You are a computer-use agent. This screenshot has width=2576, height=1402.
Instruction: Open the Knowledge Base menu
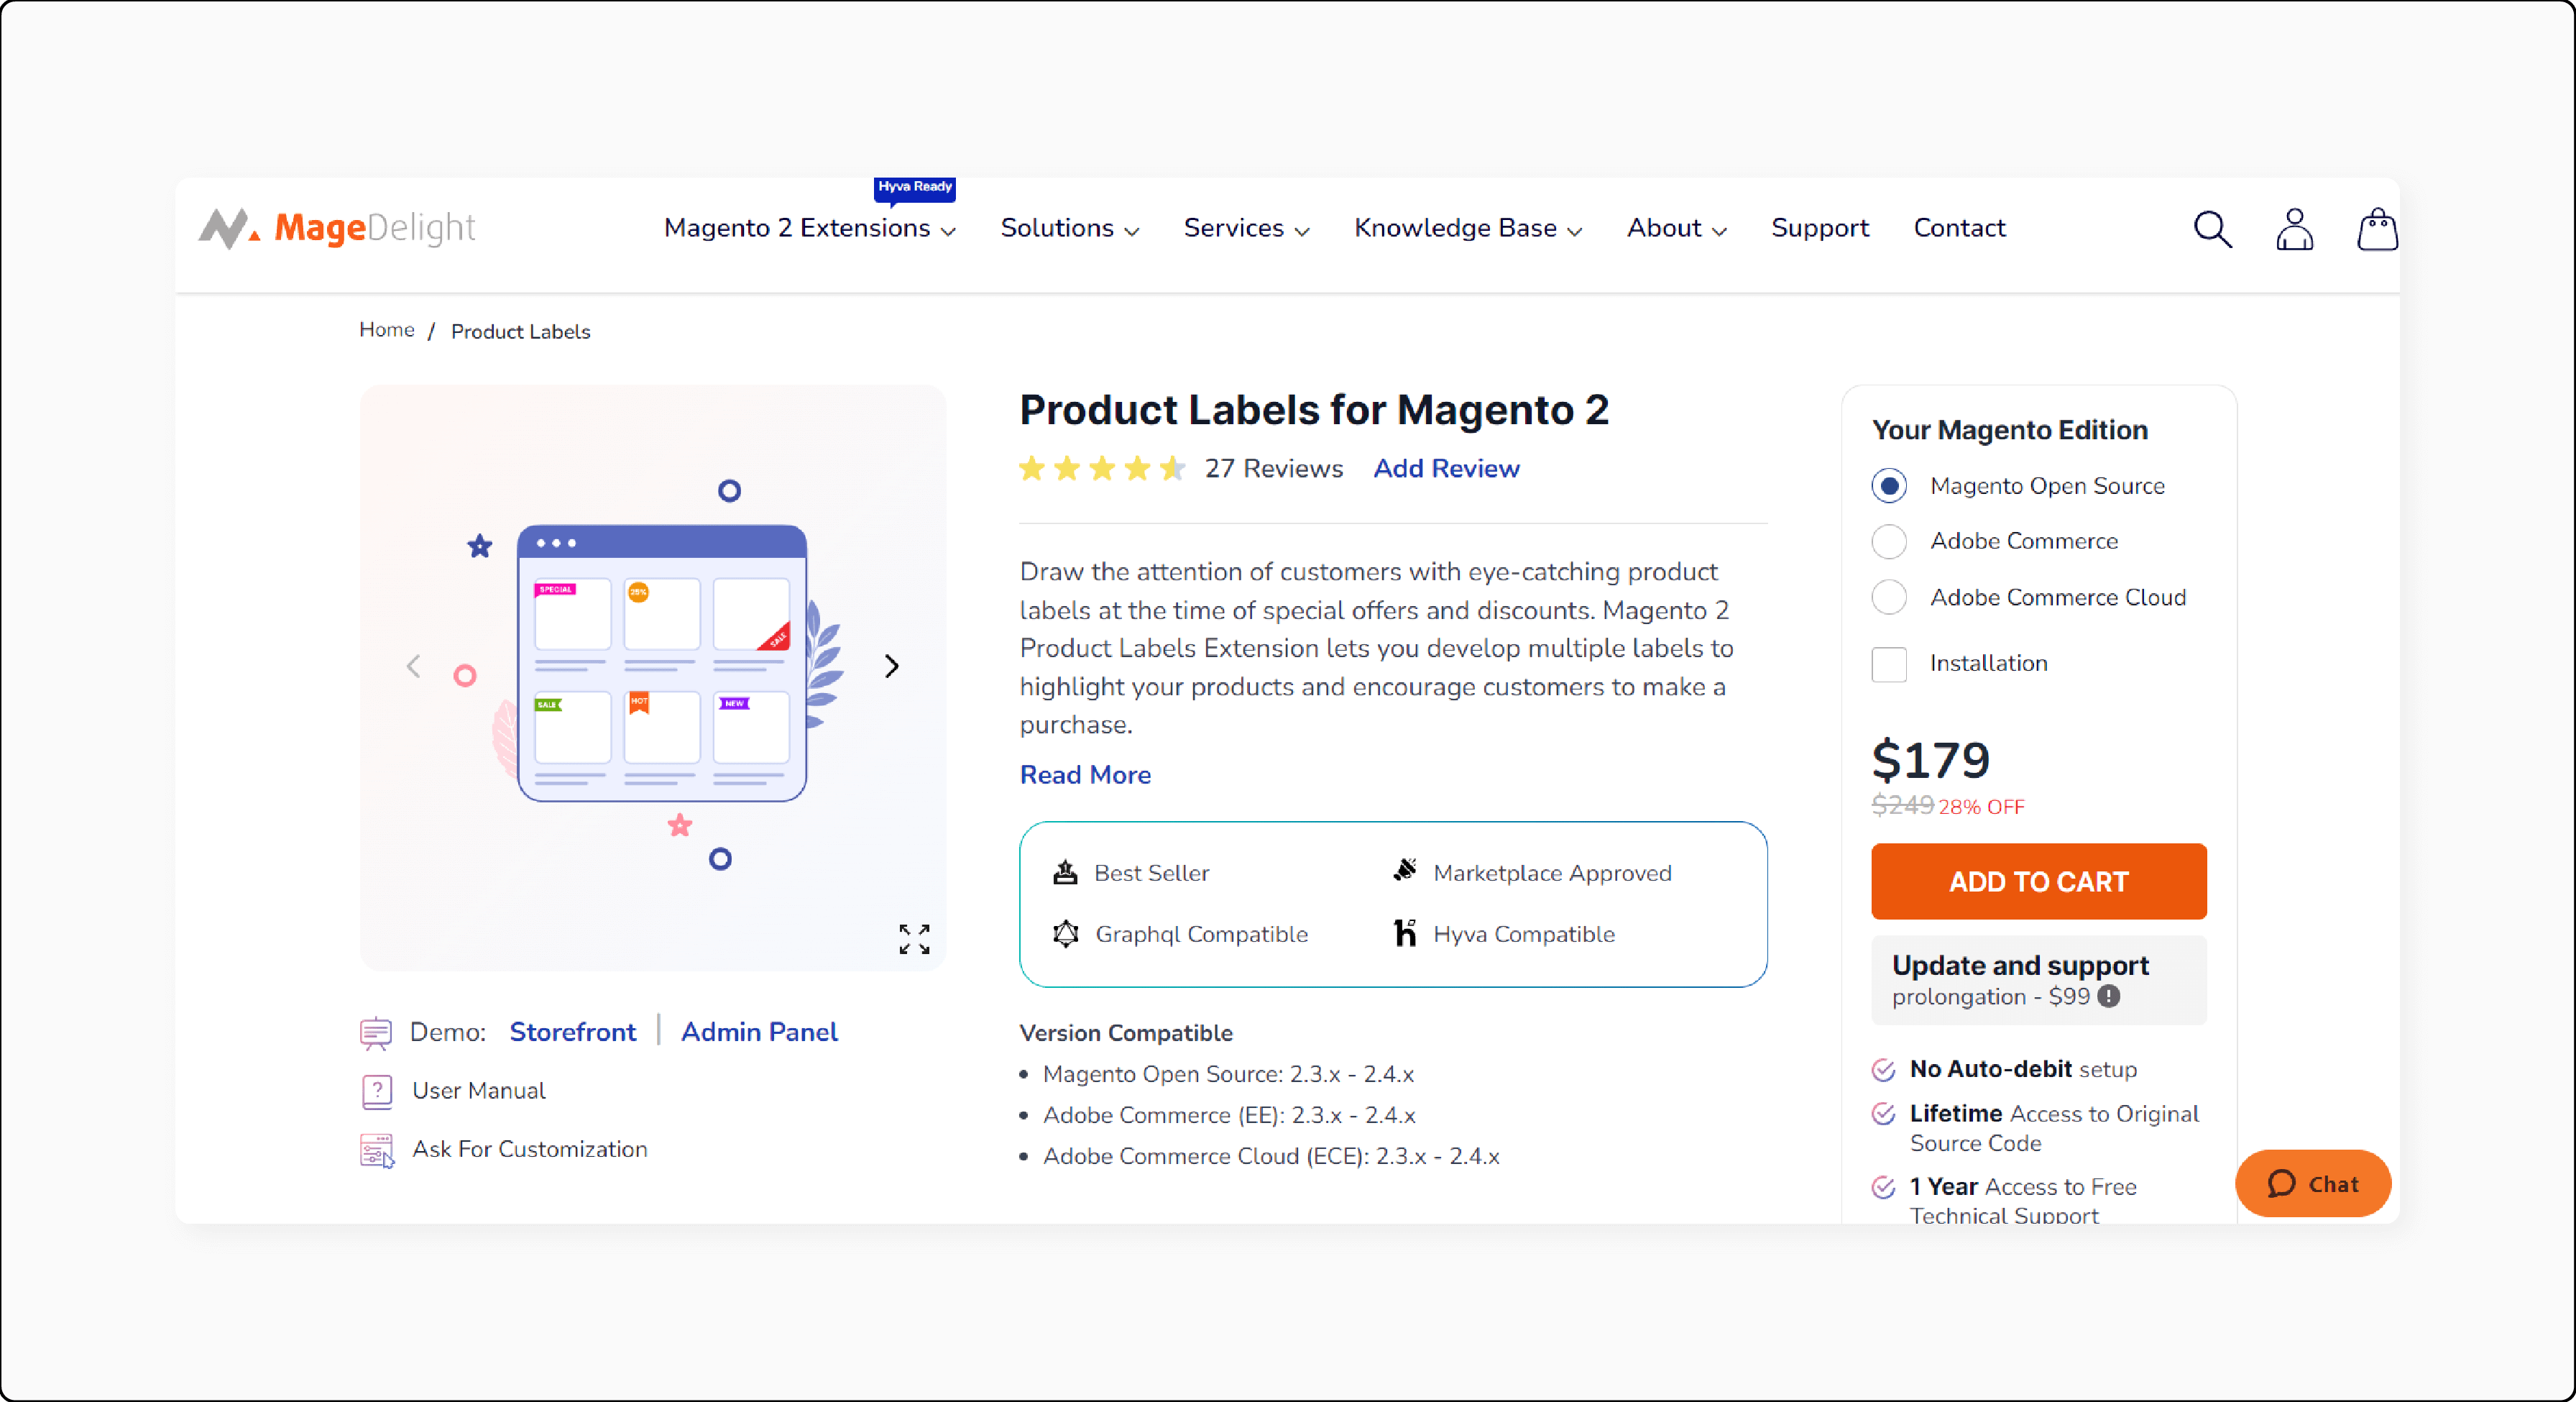click(x=1466, y=226)
